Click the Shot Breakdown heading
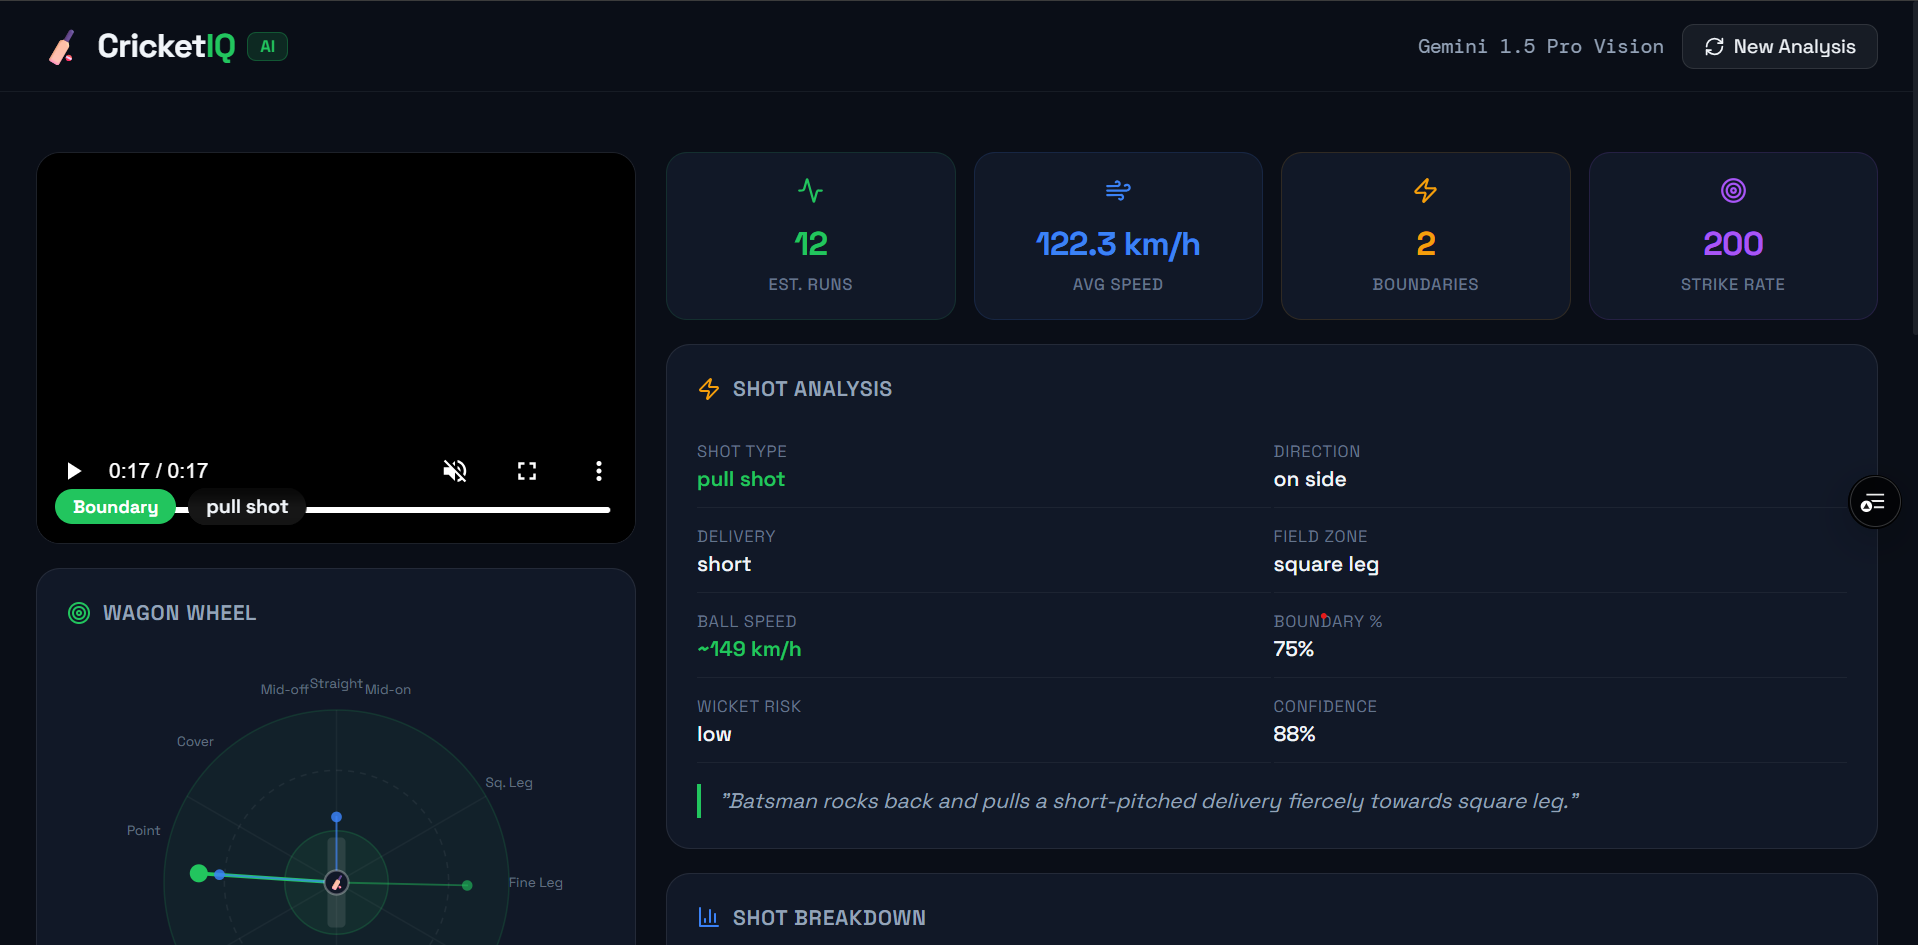 [829, 918]
